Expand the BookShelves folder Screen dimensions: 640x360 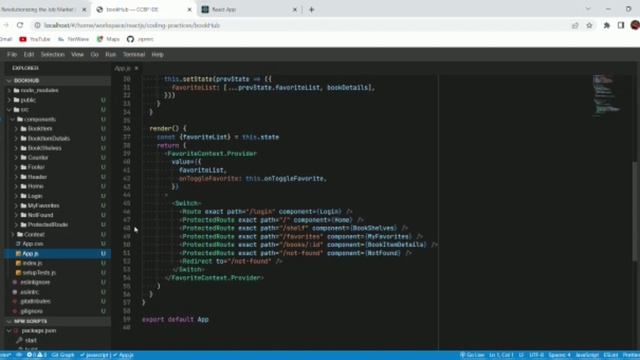[57, 148]
